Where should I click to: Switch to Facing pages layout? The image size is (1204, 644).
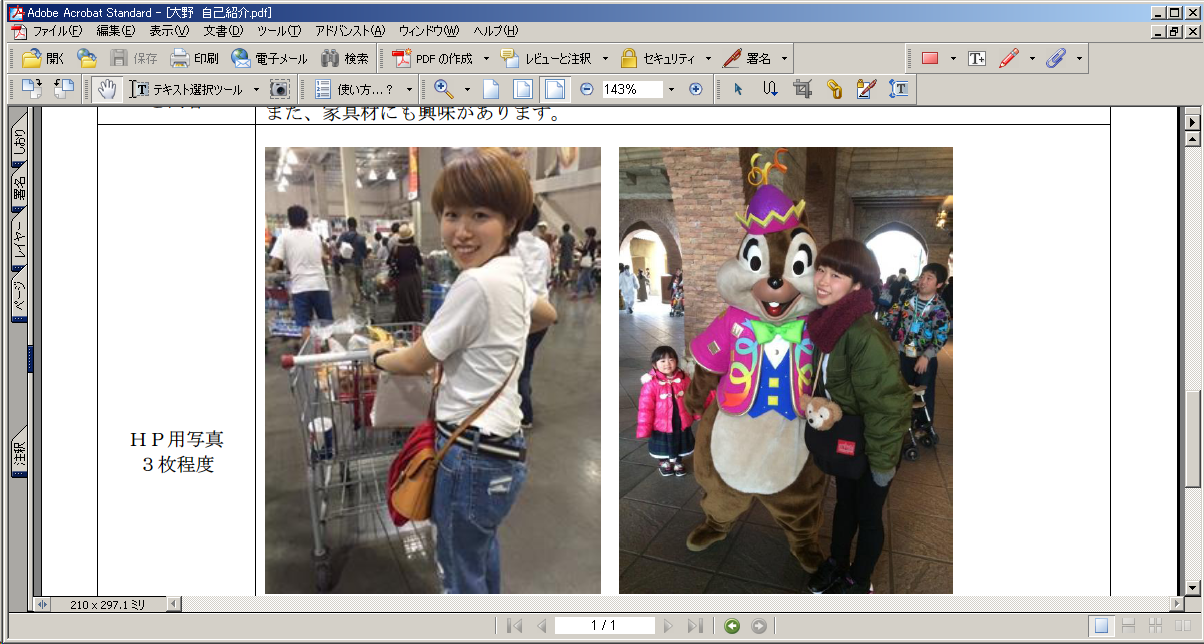click(x=1183, y=626)
